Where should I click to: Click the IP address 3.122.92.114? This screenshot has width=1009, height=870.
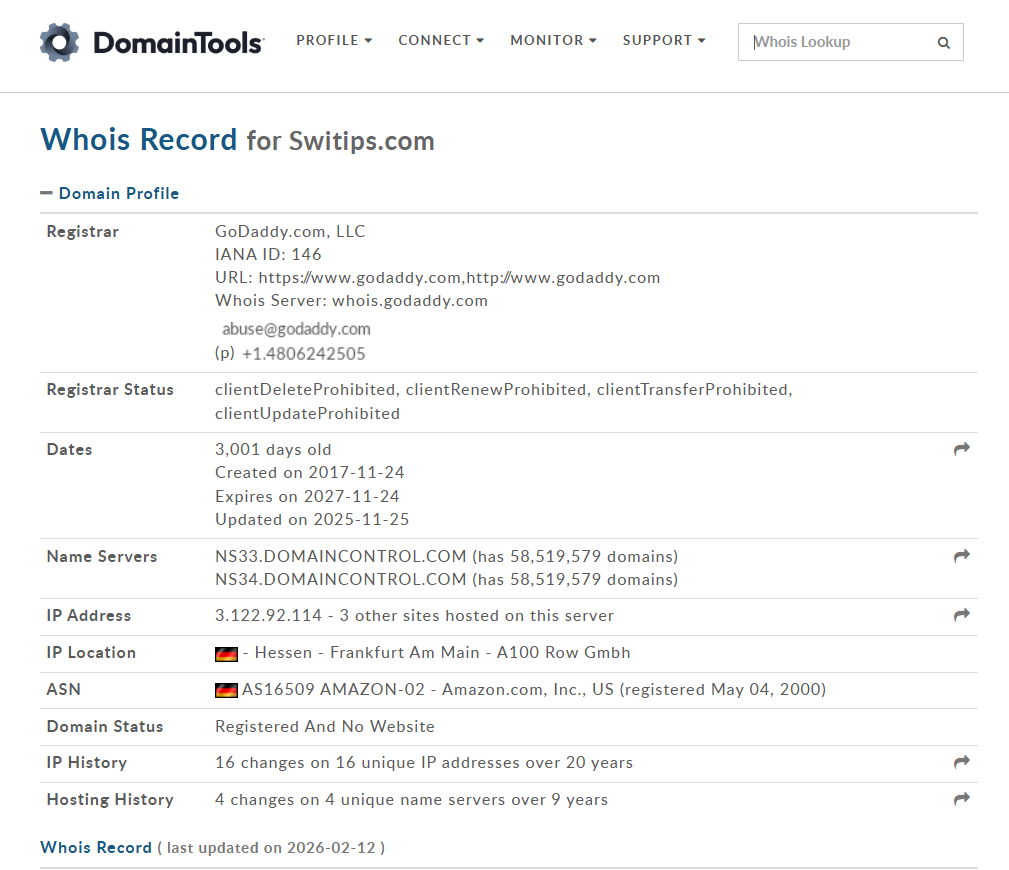(269, 616)
